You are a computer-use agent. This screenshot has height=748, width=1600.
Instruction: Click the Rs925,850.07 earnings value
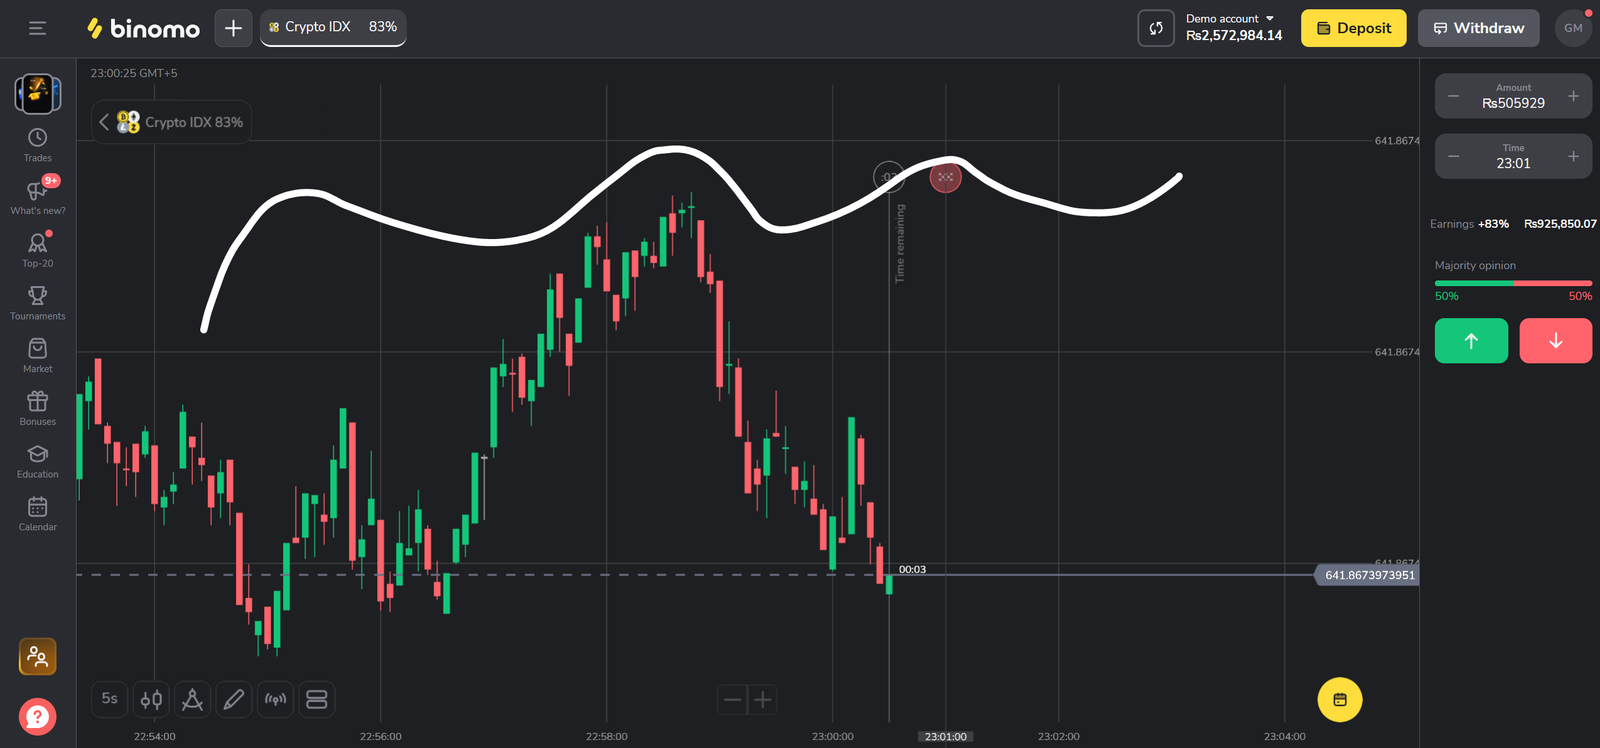[1560, 224]
